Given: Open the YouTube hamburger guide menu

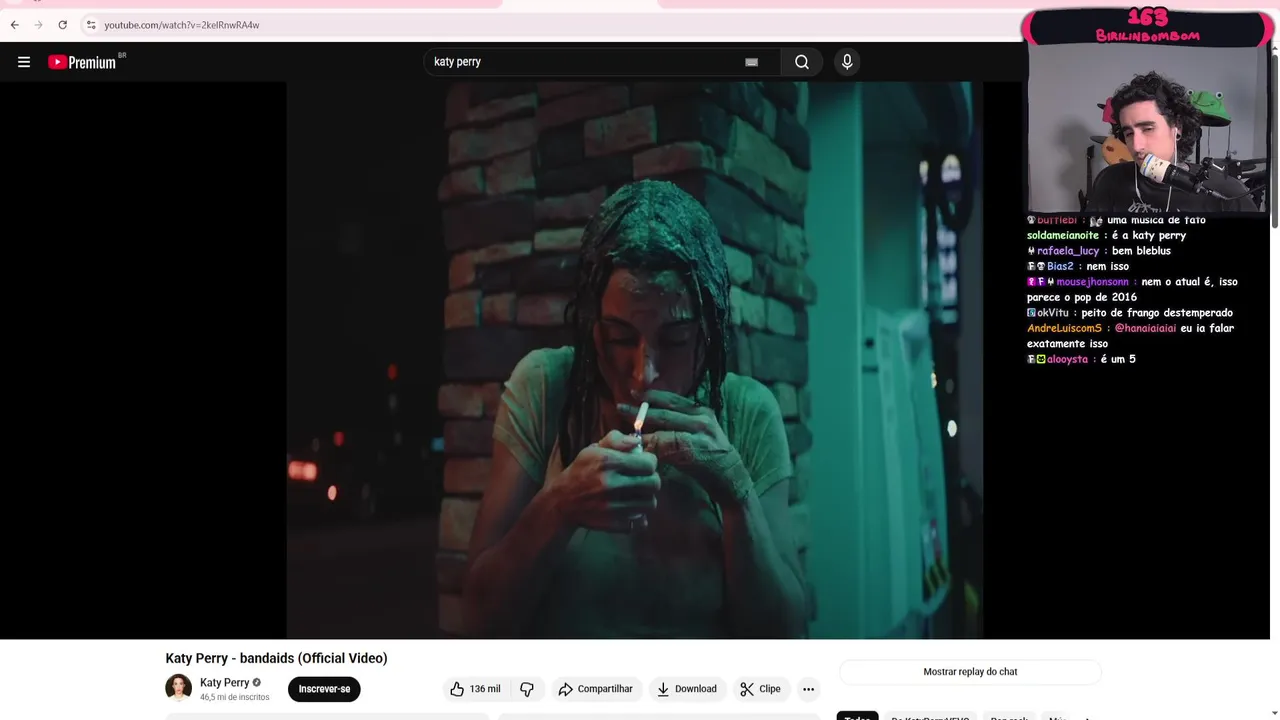Looking at the screenshot, I should tap(24, 62).
